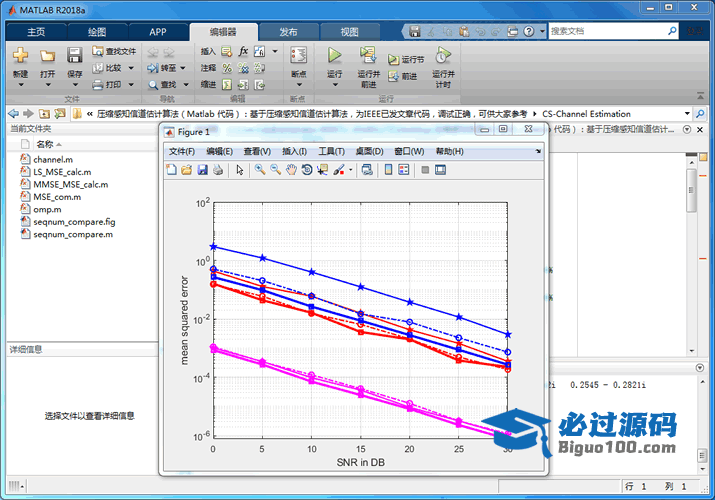The width and height of the screenshot is (715, 500).
Task: Open the File menu in Figure 1
Action: tap(181, 151)
